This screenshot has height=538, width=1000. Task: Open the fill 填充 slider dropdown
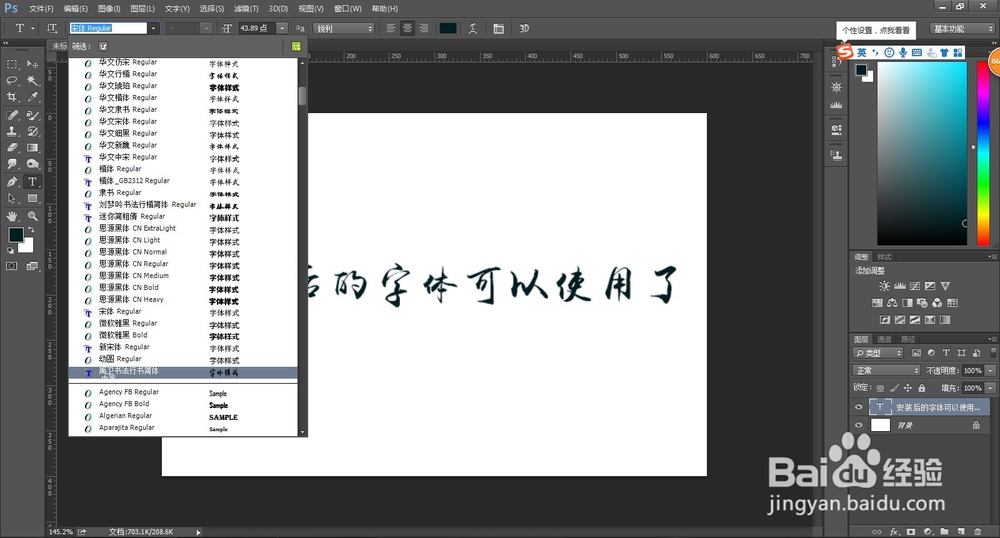(990, 388)
